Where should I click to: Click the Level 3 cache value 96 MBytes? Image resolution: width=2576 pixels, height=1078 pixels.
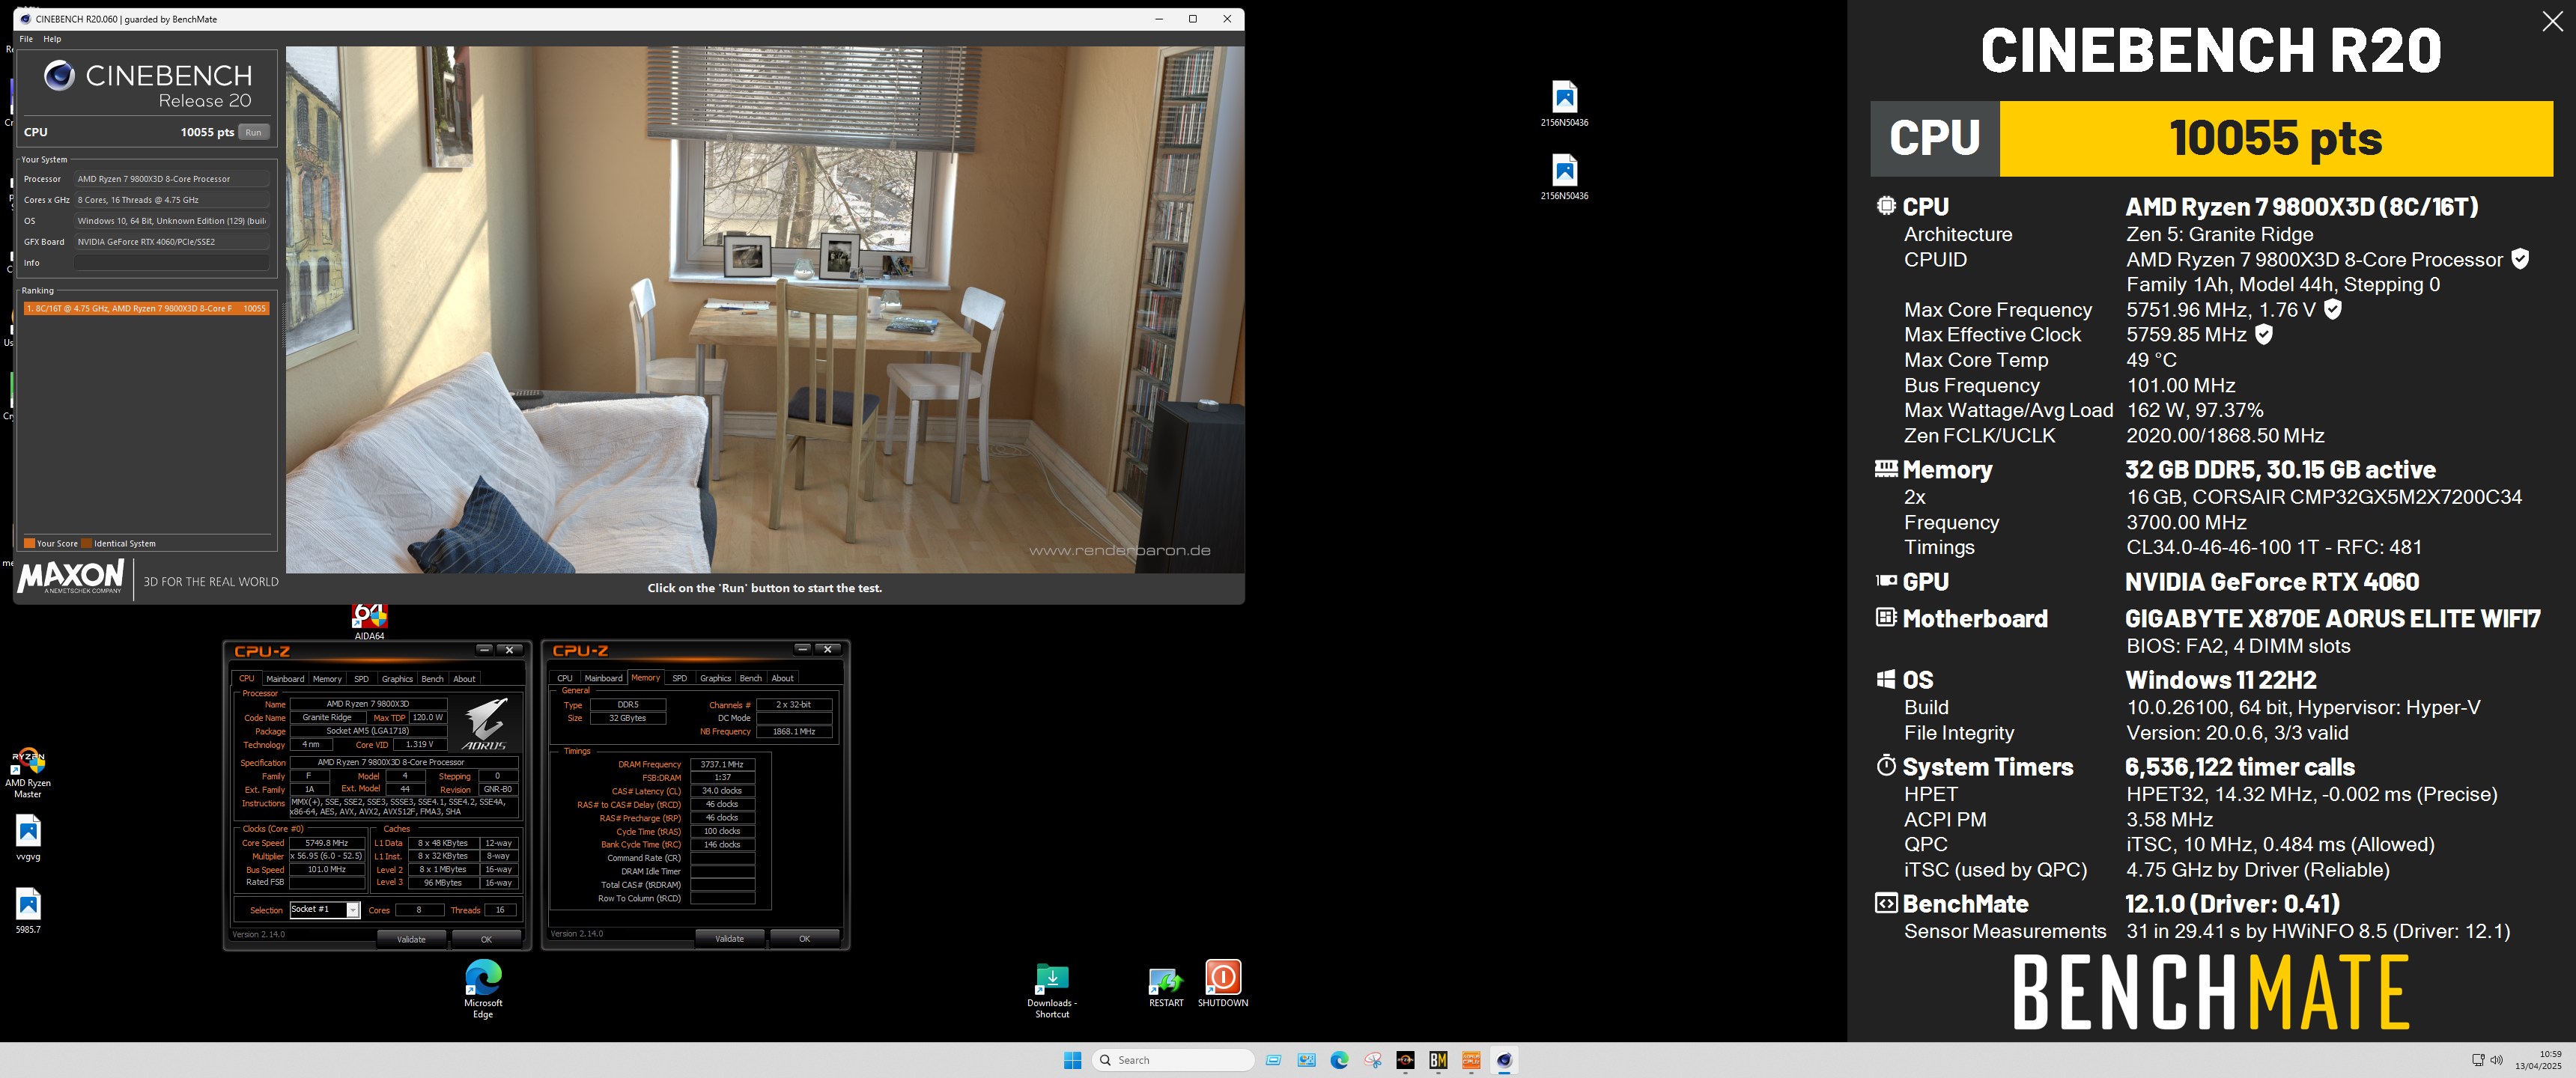pos(442,882)
